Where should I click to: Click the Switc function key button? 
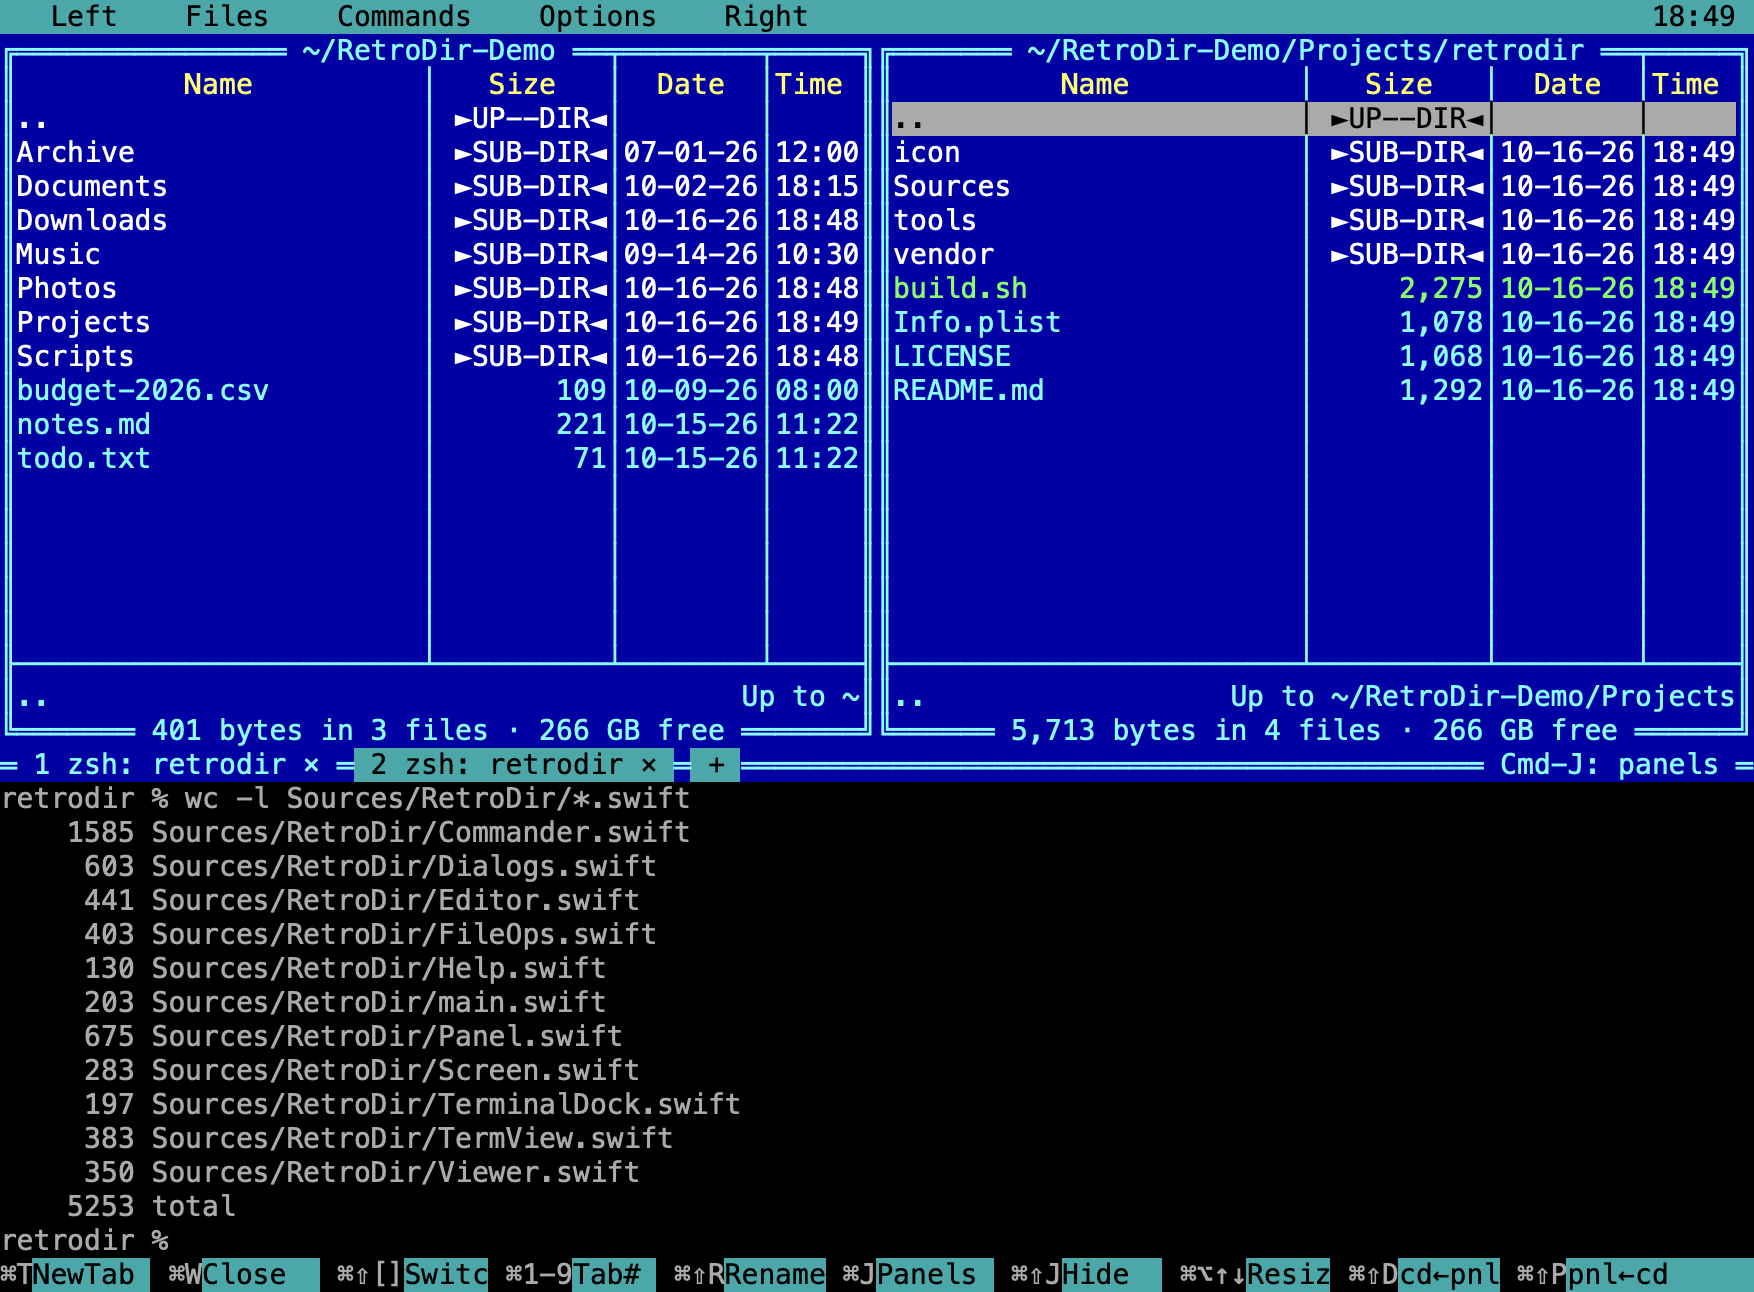412,1275
